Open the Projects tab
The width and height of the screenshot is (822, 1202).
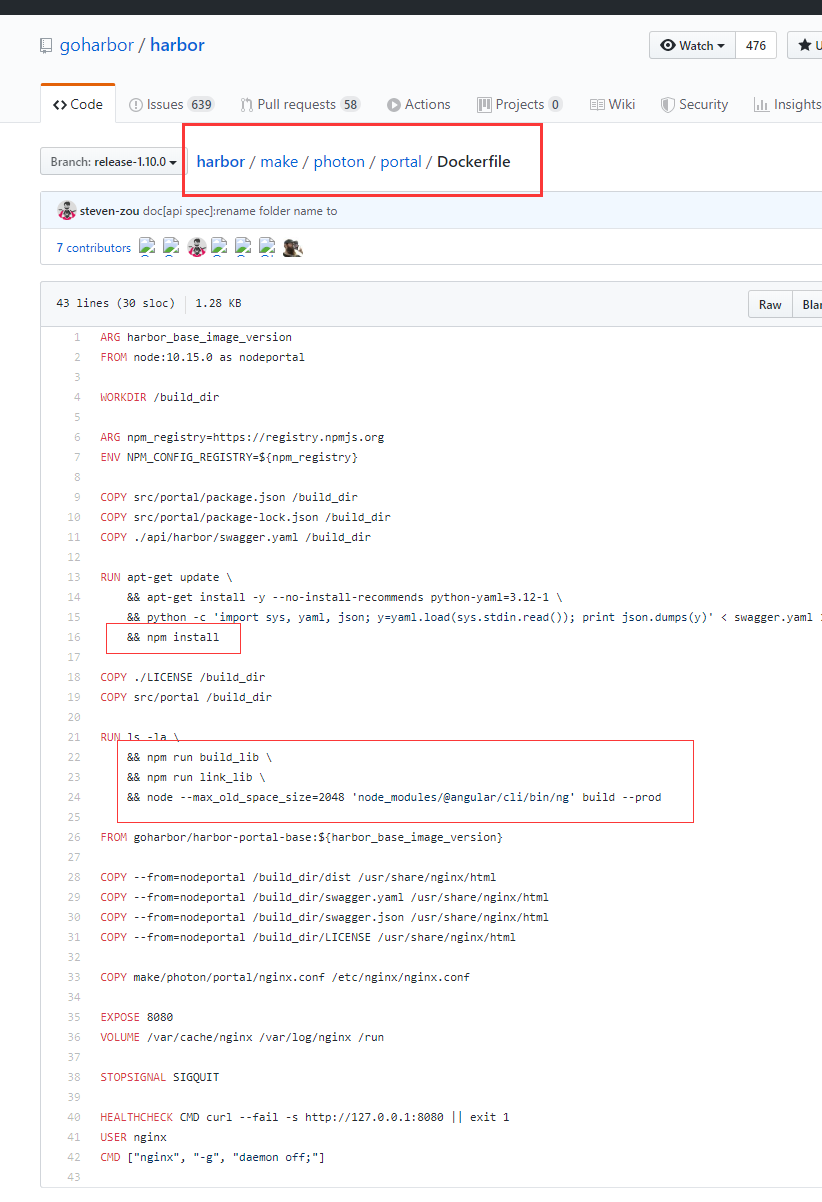(x=520, y=104)
